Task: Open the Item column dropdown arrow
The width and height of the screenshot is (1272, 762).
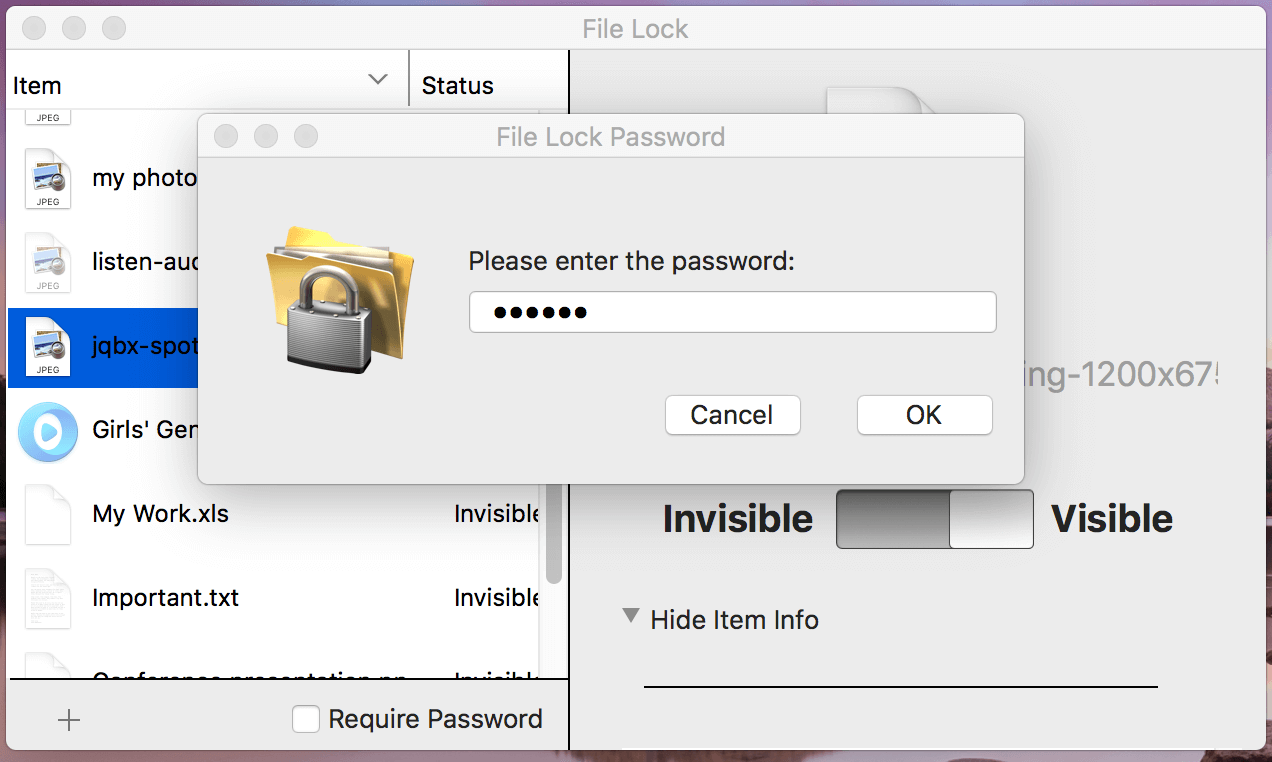Action: (x=377, y=78)
